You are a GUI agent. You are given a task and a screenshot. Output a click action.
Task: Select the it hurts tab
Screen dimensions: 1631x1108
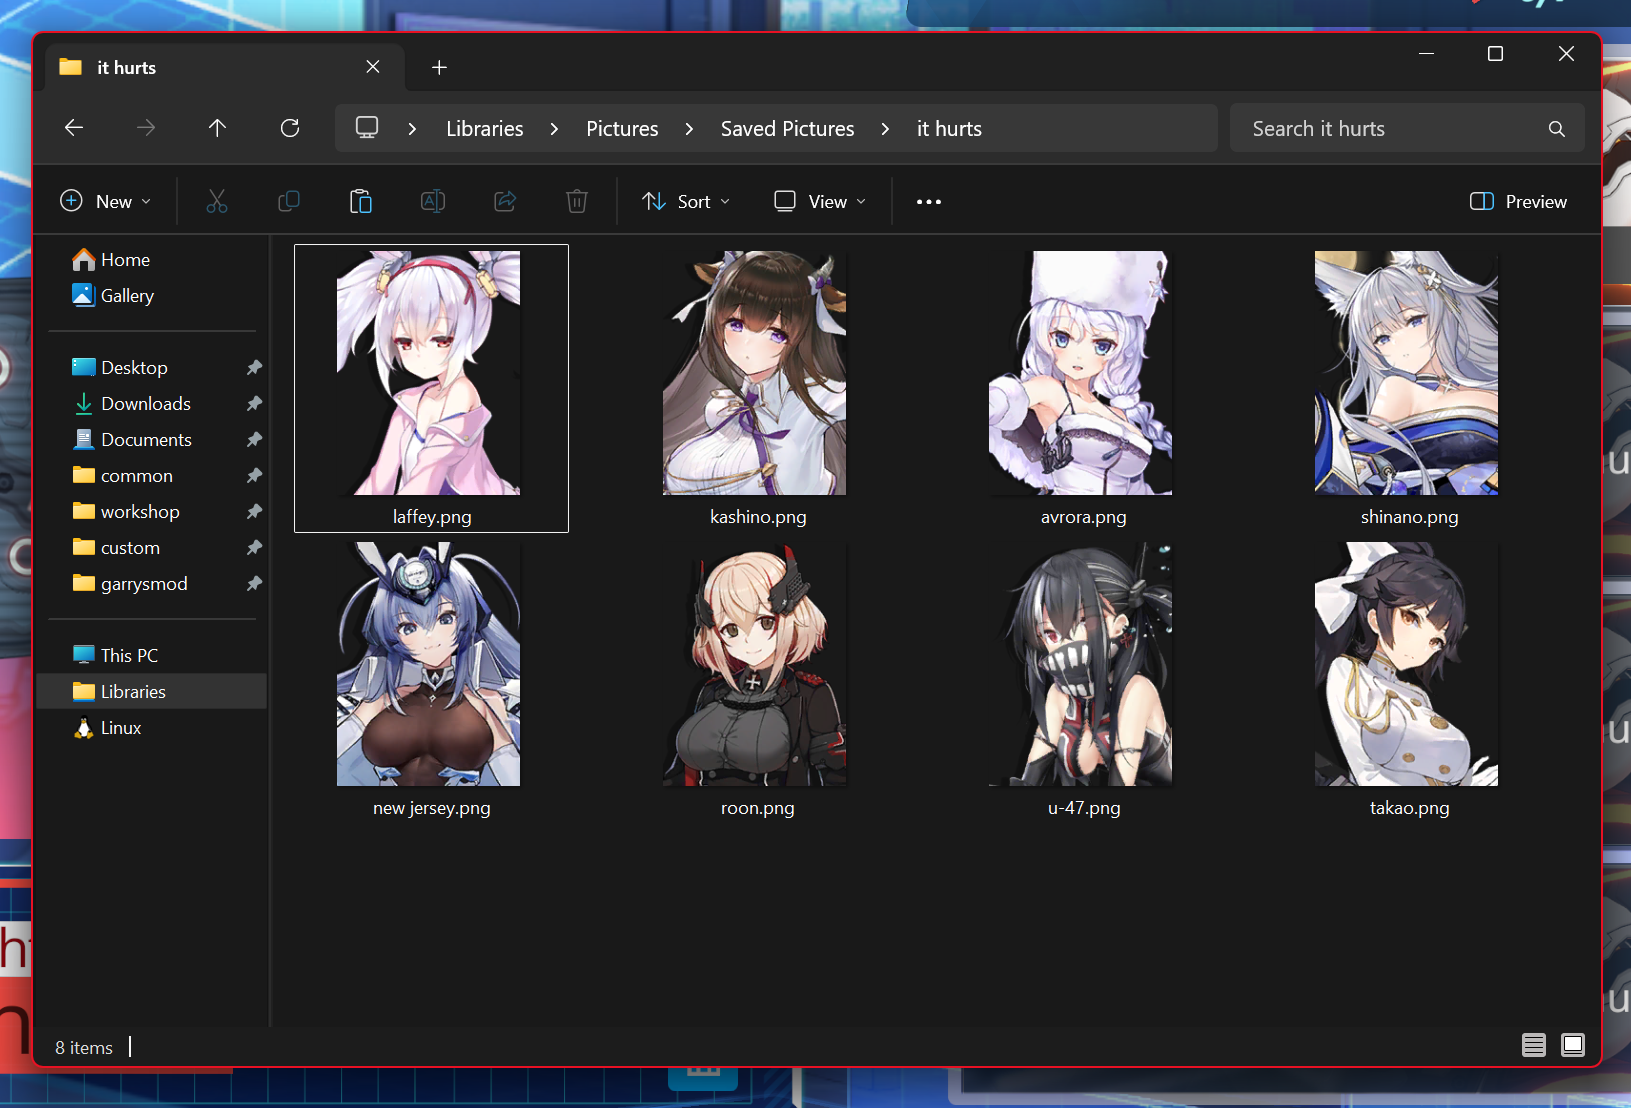click(x=225, y=67)
